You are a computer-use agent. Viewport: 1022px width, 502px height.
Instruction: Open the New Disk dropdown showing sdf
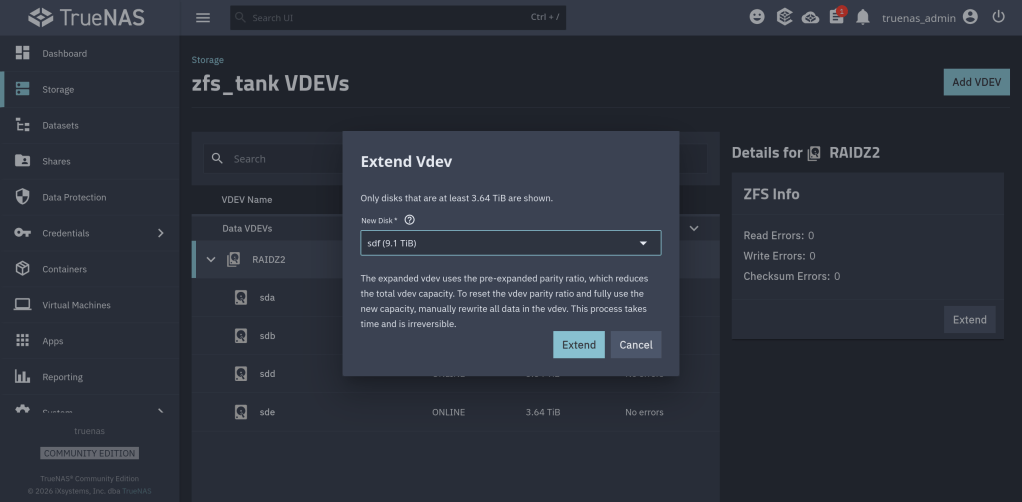510,243
